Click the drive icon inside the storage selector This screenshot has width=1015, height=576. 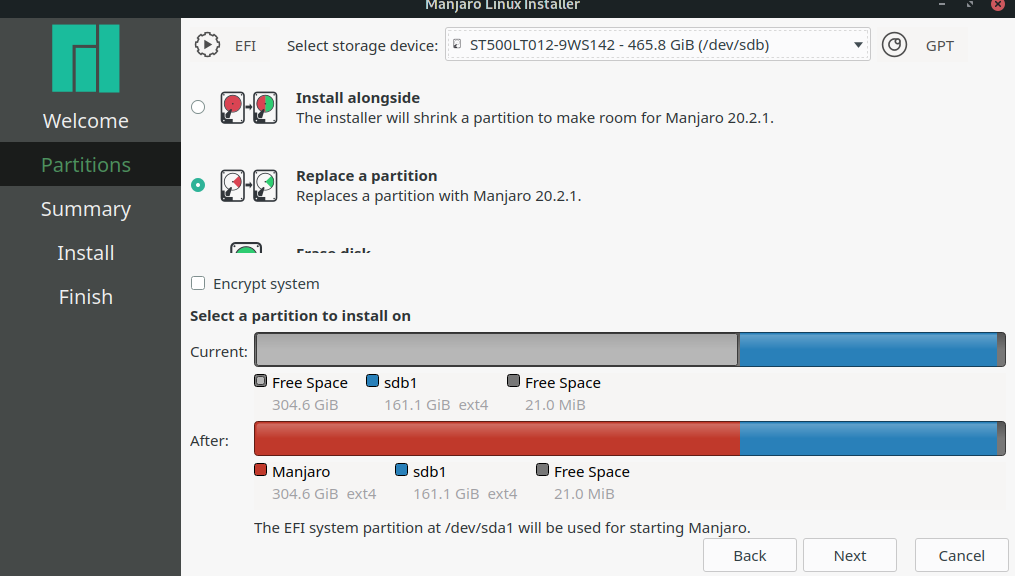pyautogui.click(x=457, y=44)
